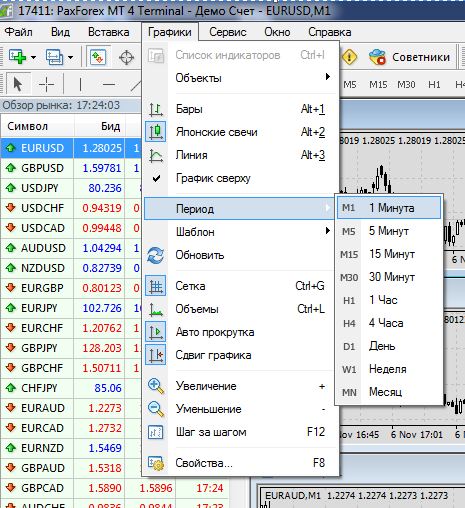Open the New Chart dropdown arrow
Viewport: 465px width, 508px height.
pos(33,57)
